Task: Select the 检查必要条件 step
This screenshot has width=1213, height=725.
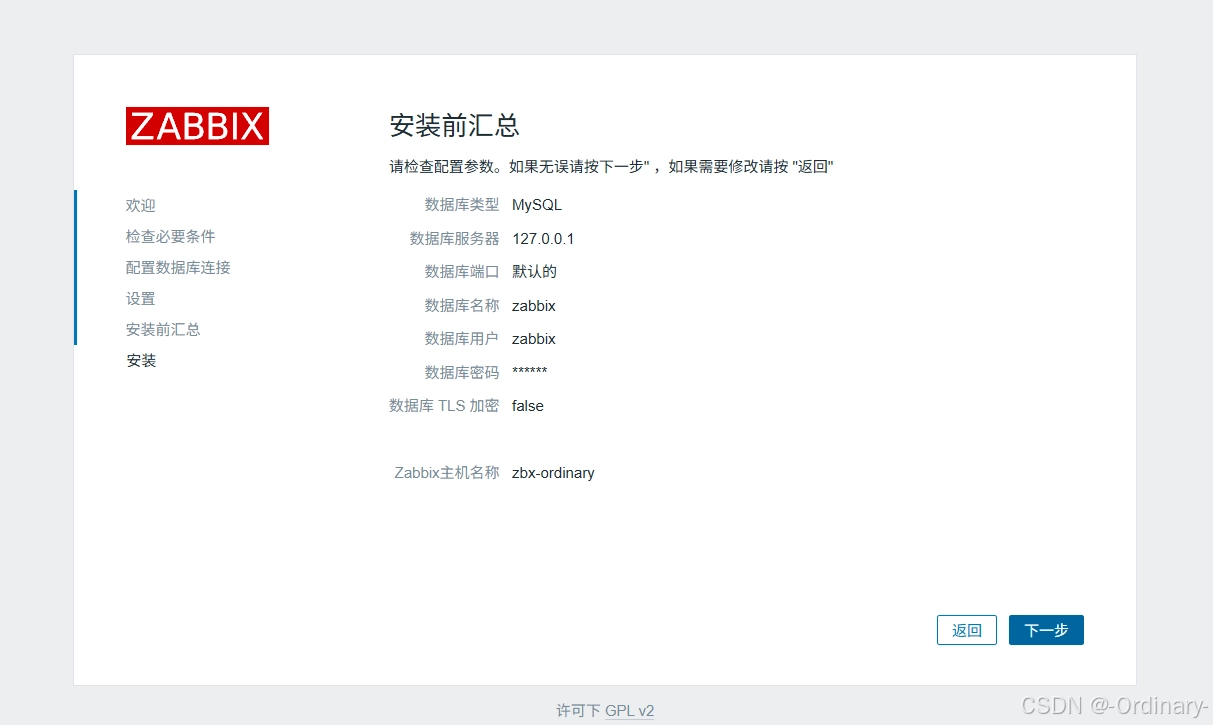Action: pyautogui.click(x=170, y=236)
